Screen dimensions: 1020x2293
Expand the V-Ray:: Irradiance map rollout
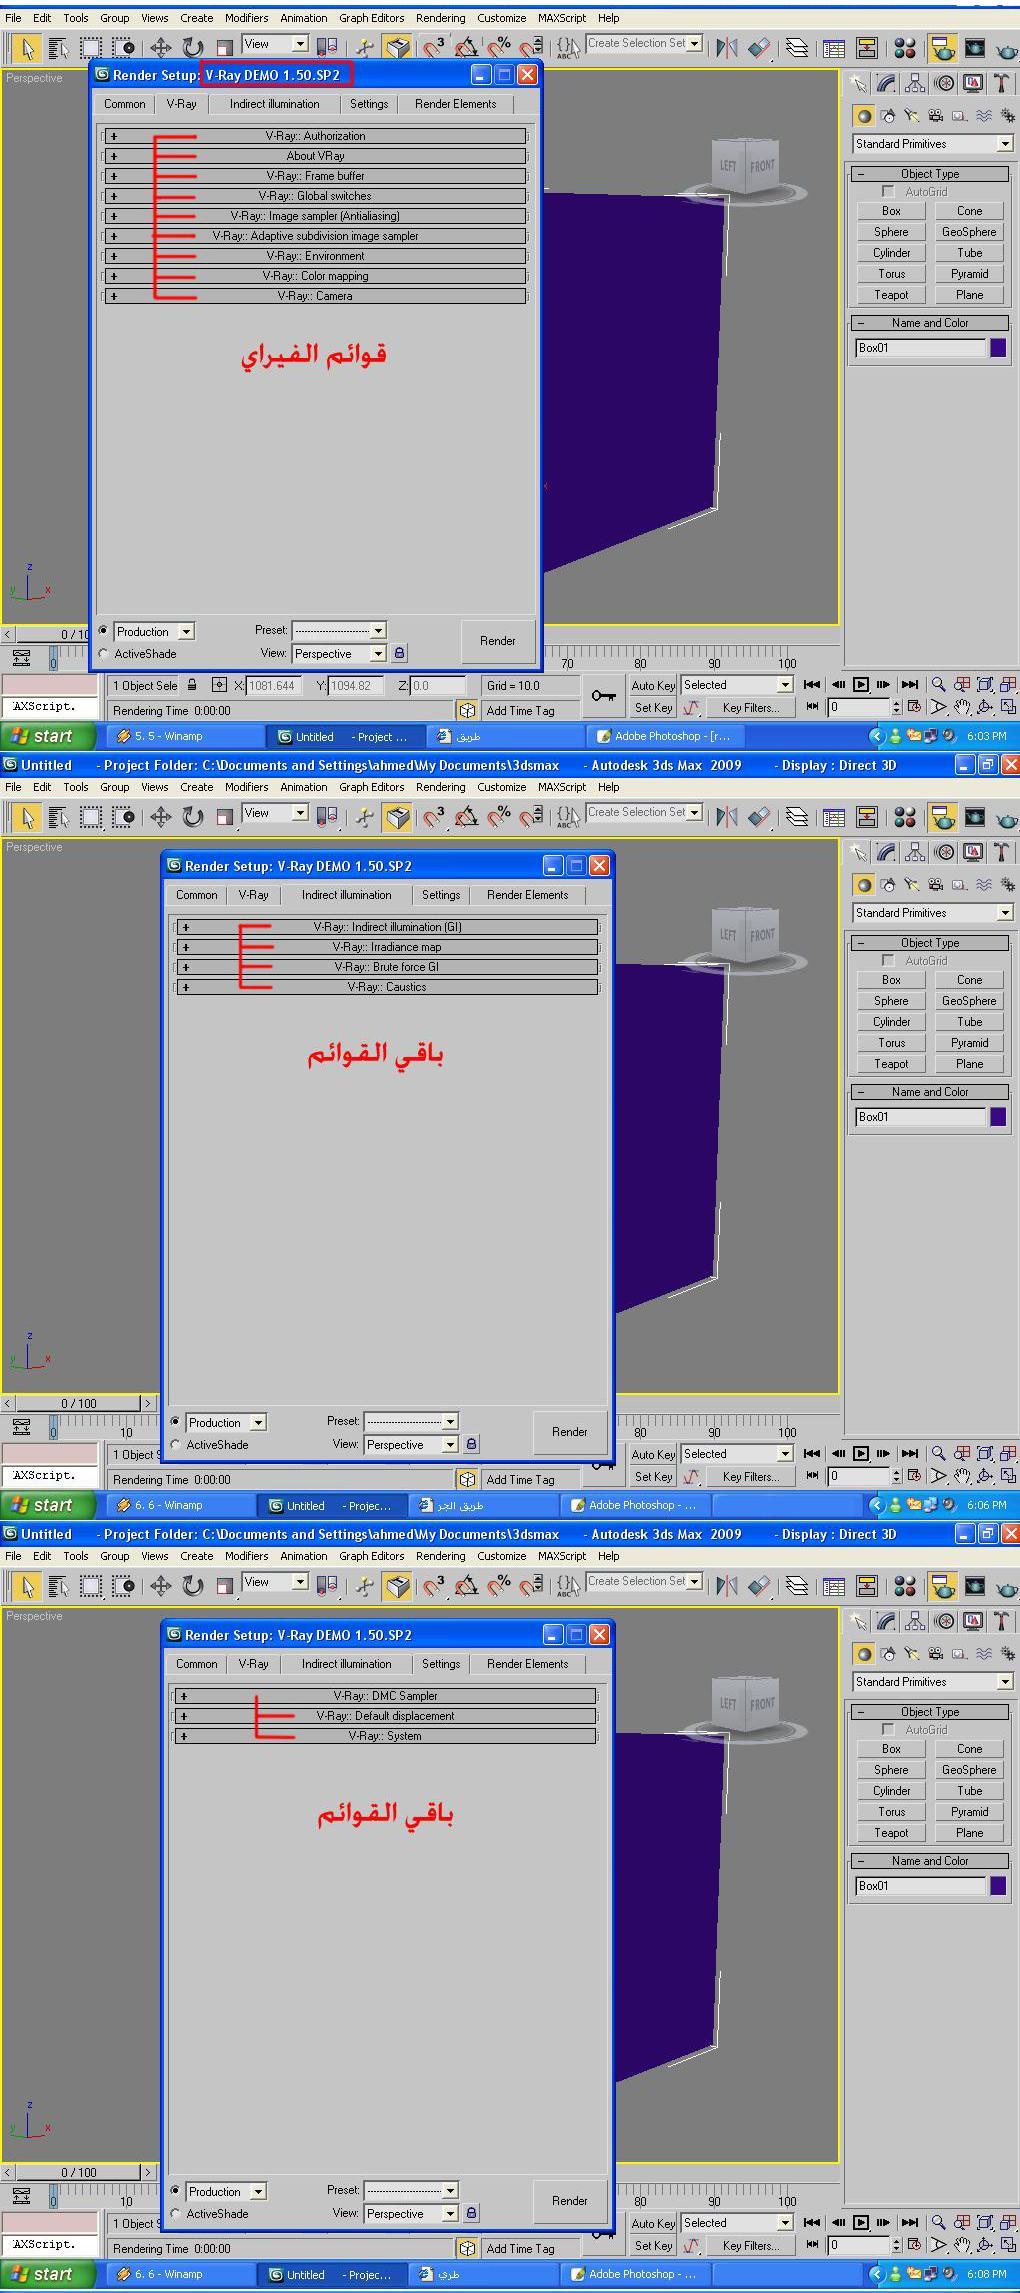tap(387, 947)
